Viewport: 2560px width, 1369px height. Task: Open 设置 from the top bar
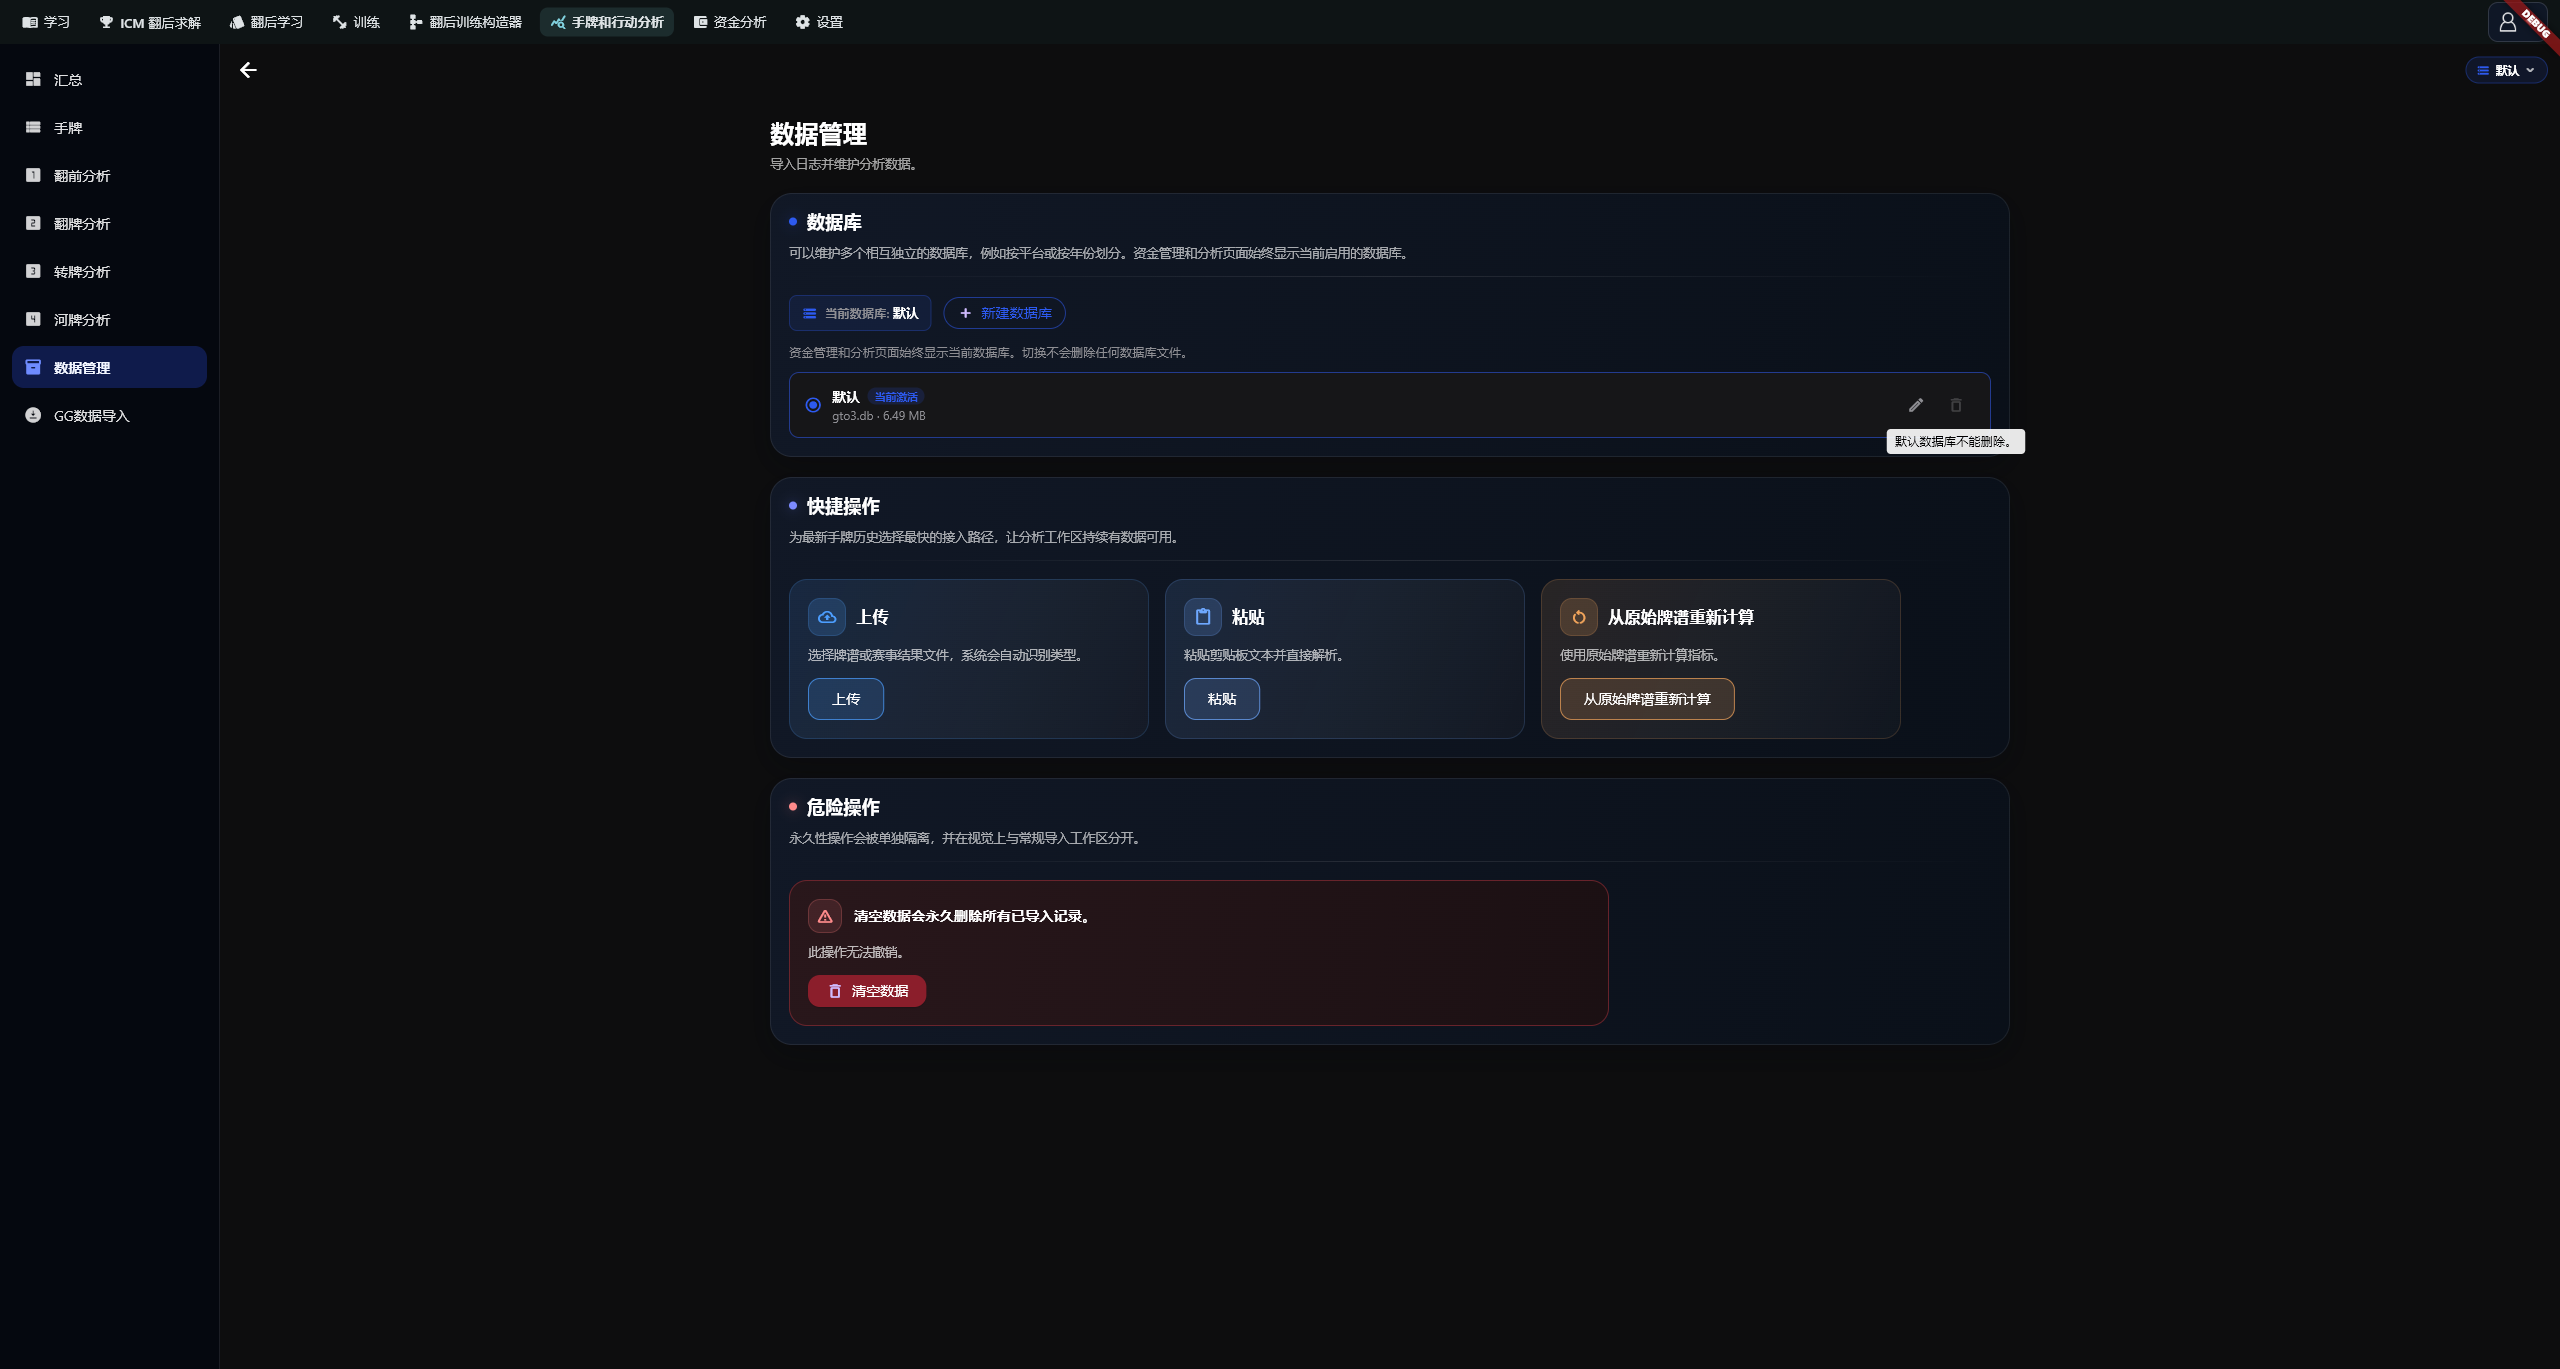click(819, 22)
